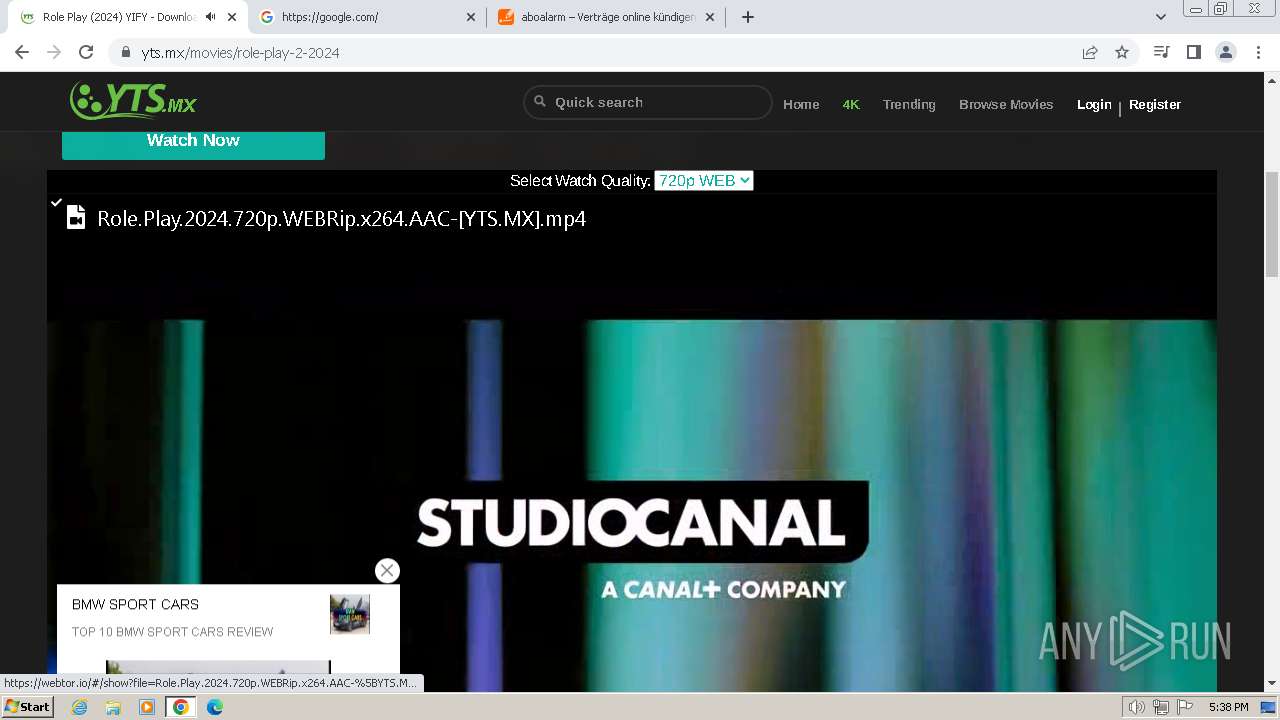Open Microsoft Edge from taskbar
Screen dimensions: 1280x720
coord(214,707)
